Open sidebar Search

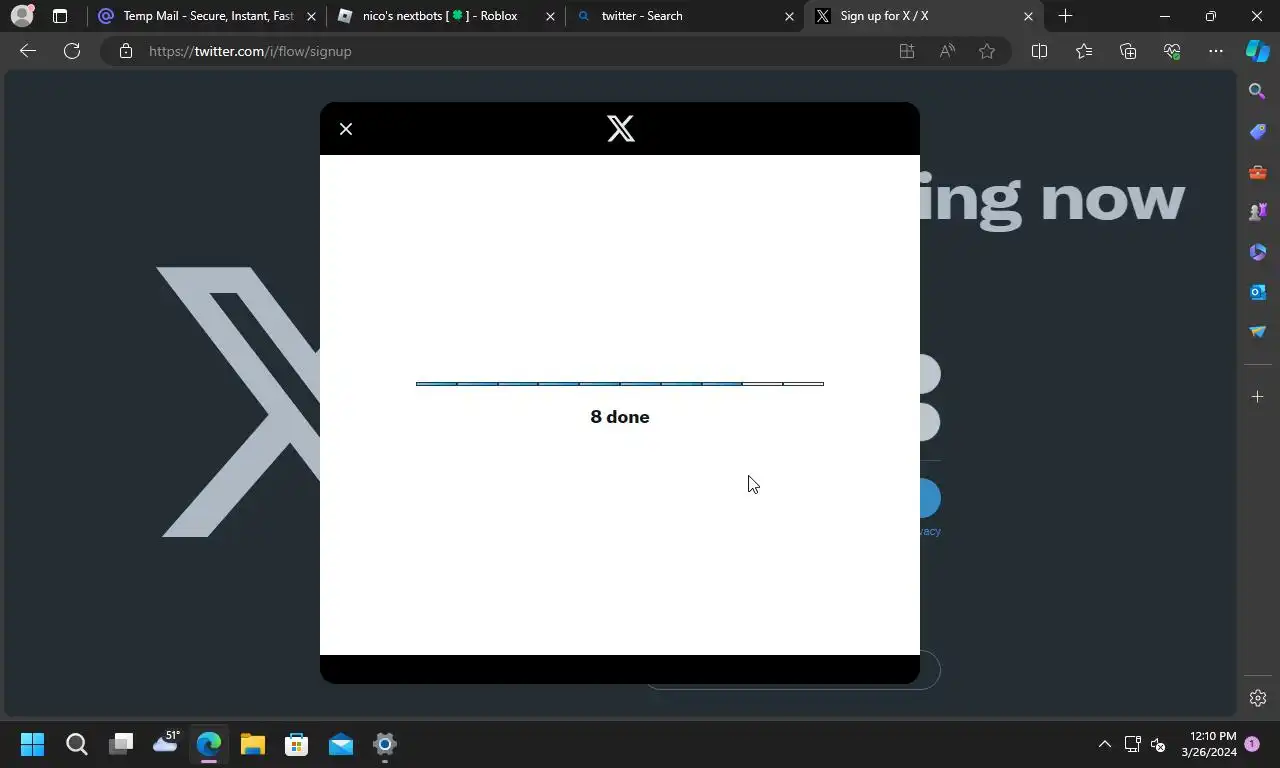(x=1258, y=91)
